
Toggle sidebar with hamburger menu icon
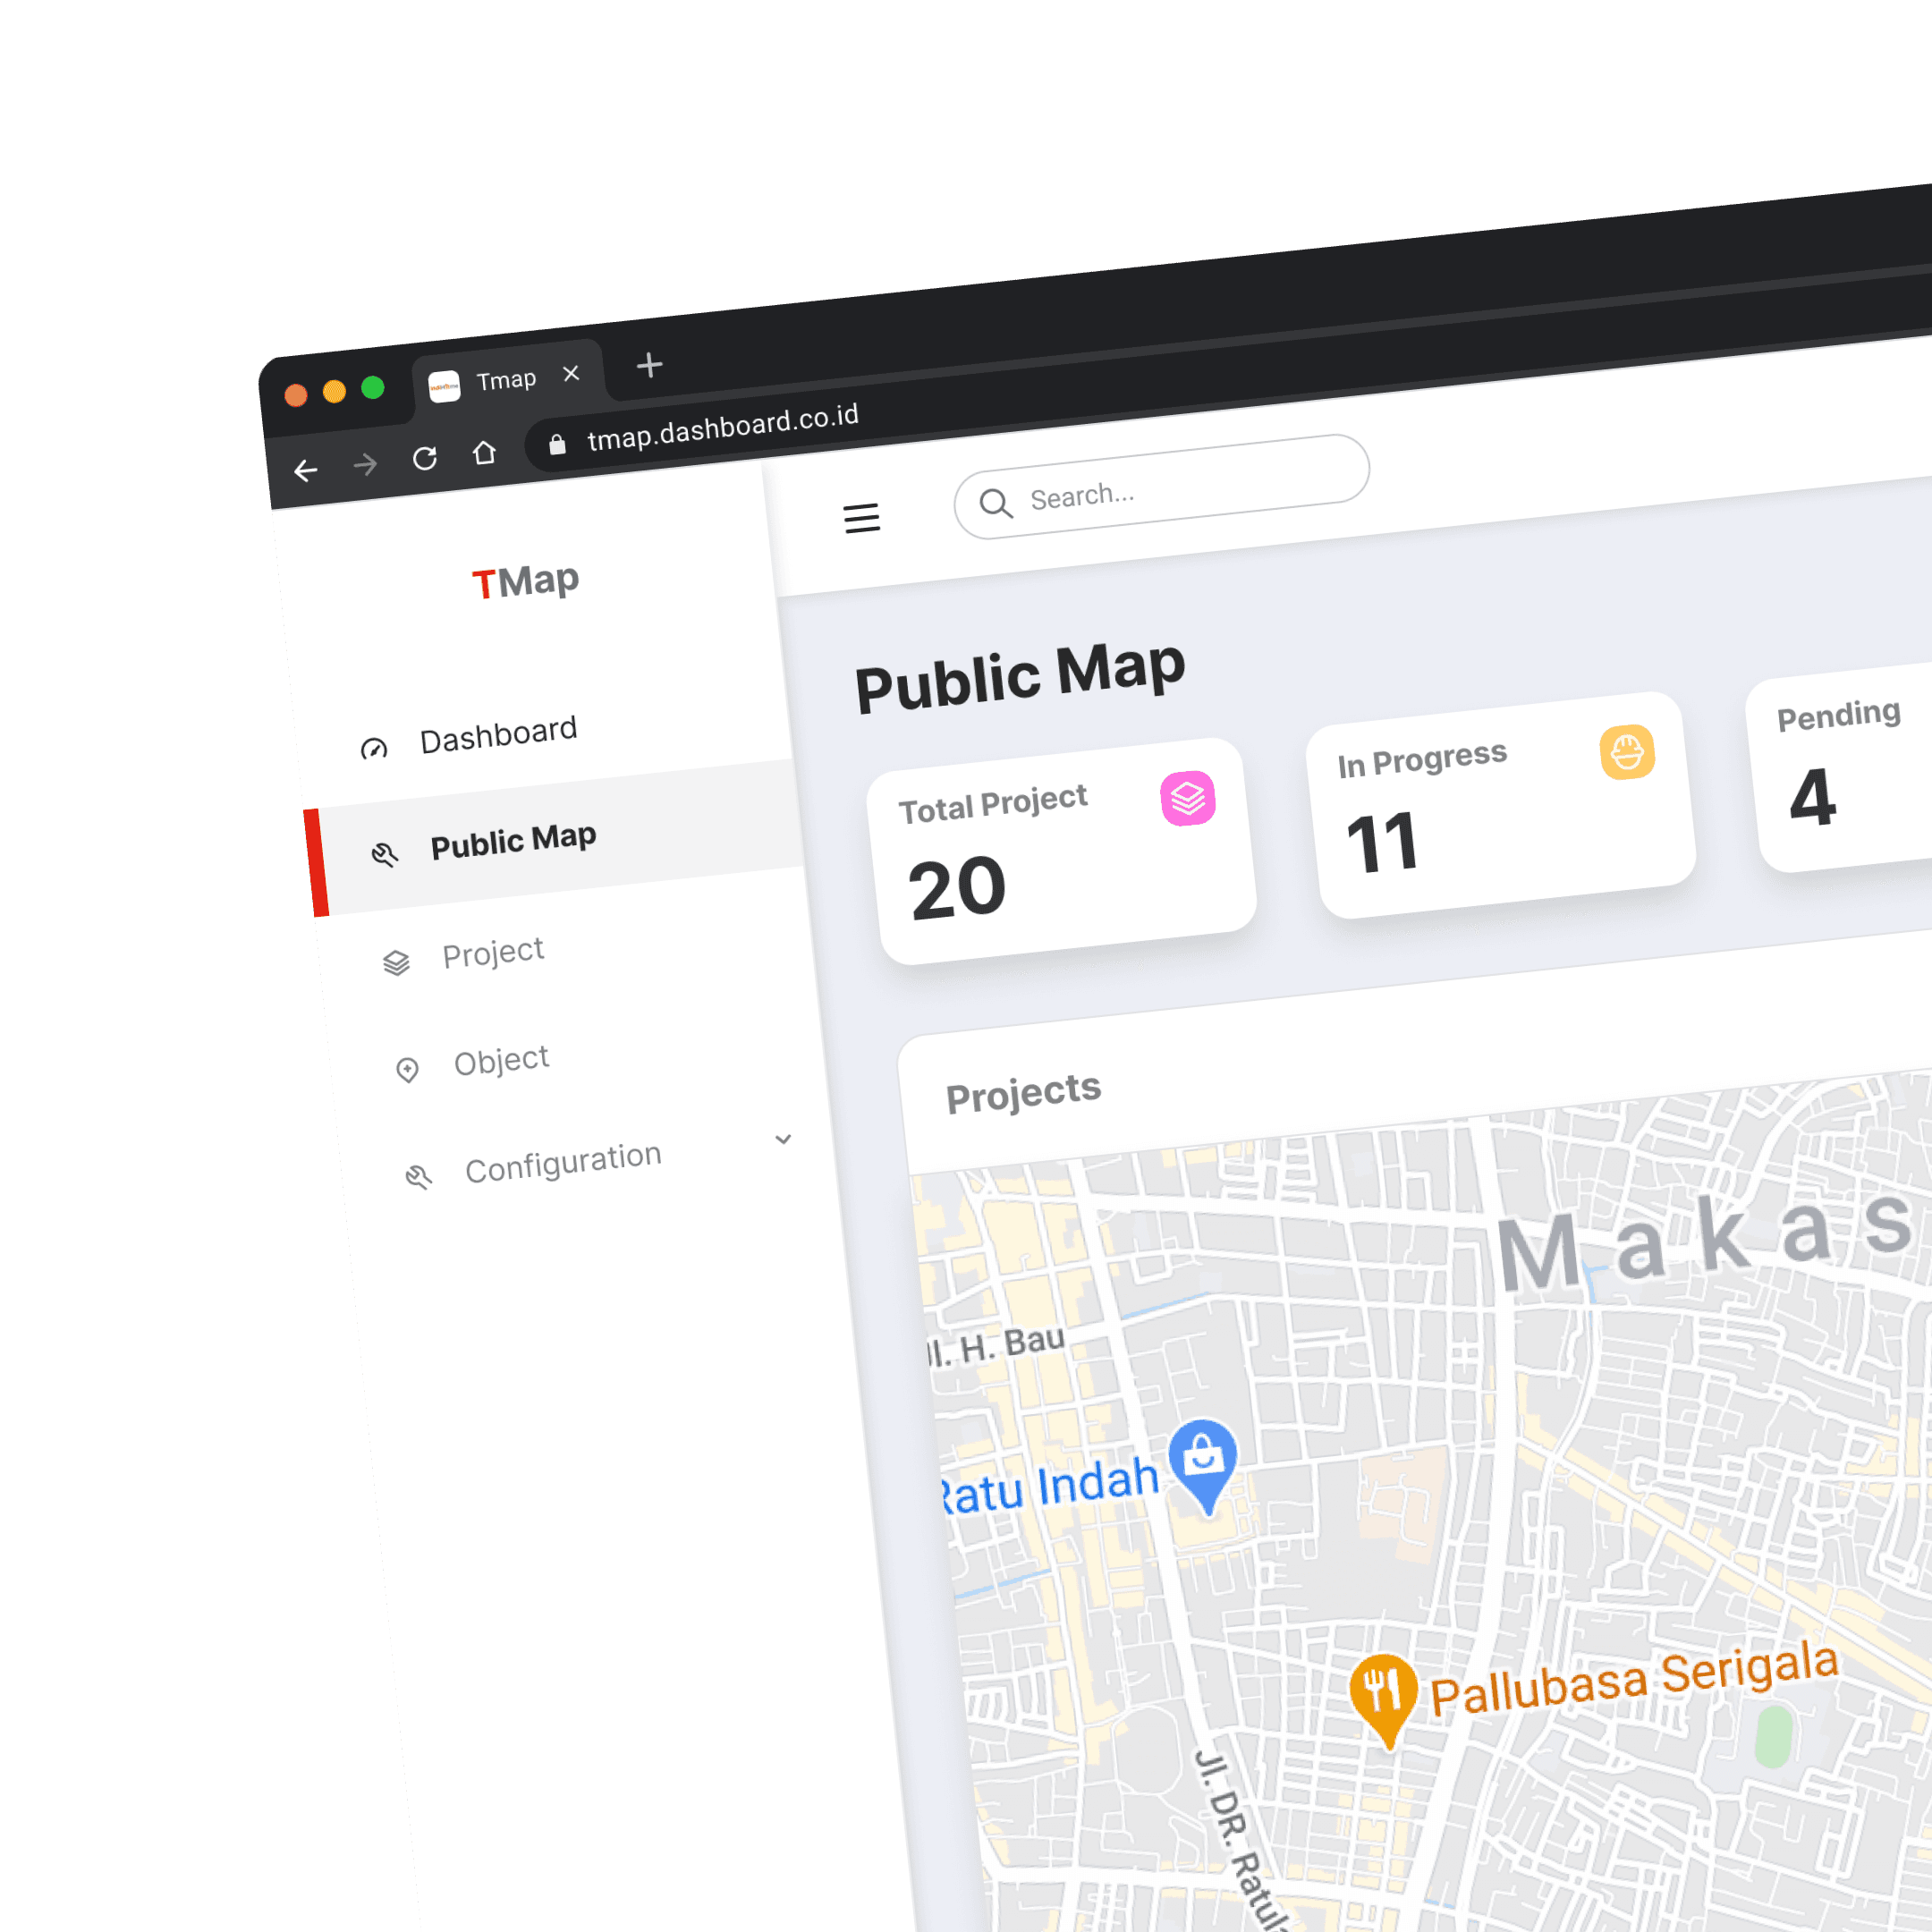(862, 518)
